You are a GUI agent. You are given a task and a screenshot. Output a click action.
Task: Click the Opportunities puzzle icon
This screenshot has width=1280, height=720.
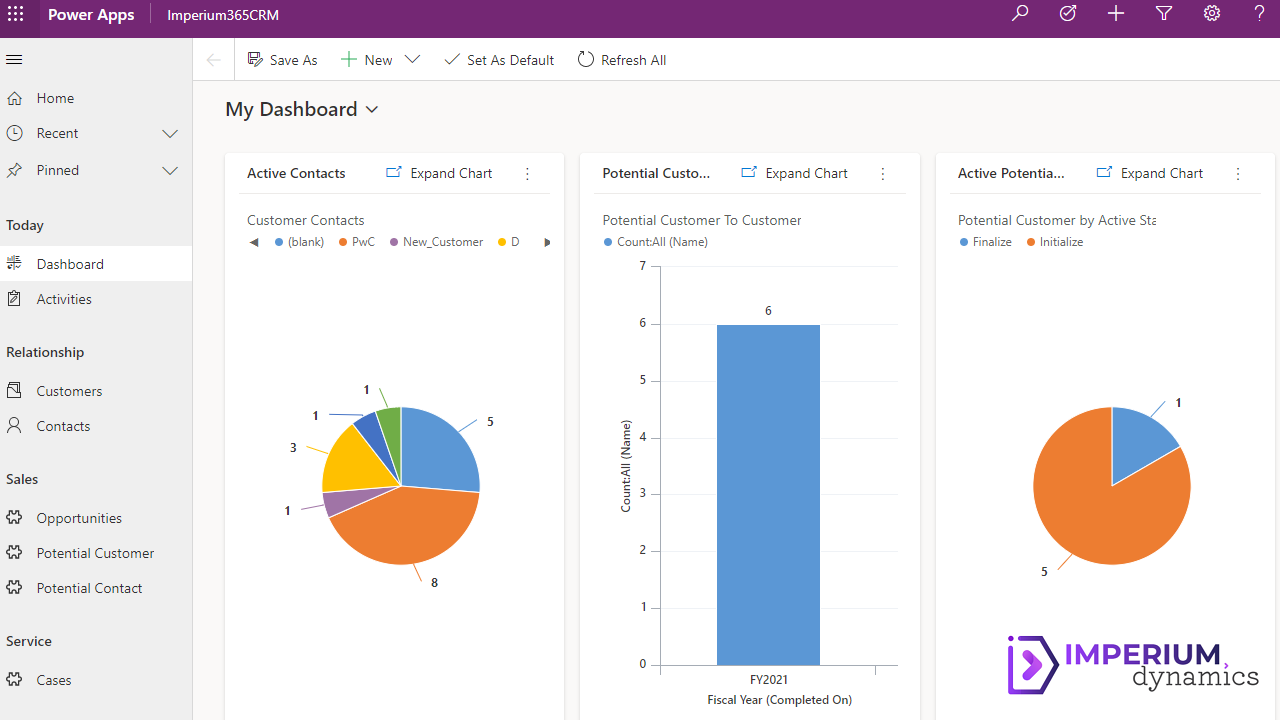14,518
